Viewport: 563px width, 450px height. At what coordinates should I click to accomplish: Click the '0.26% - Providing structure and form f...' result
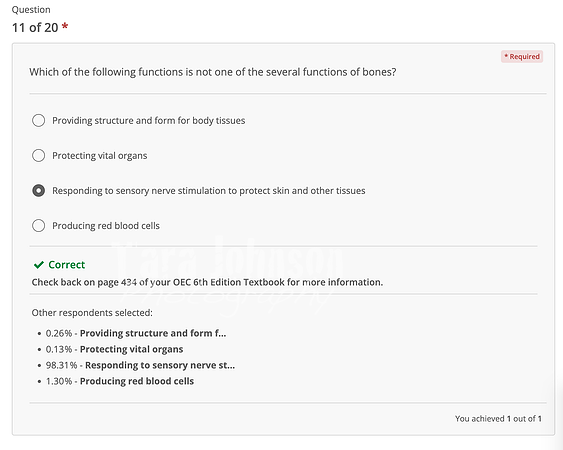click(x=136, y=333)
